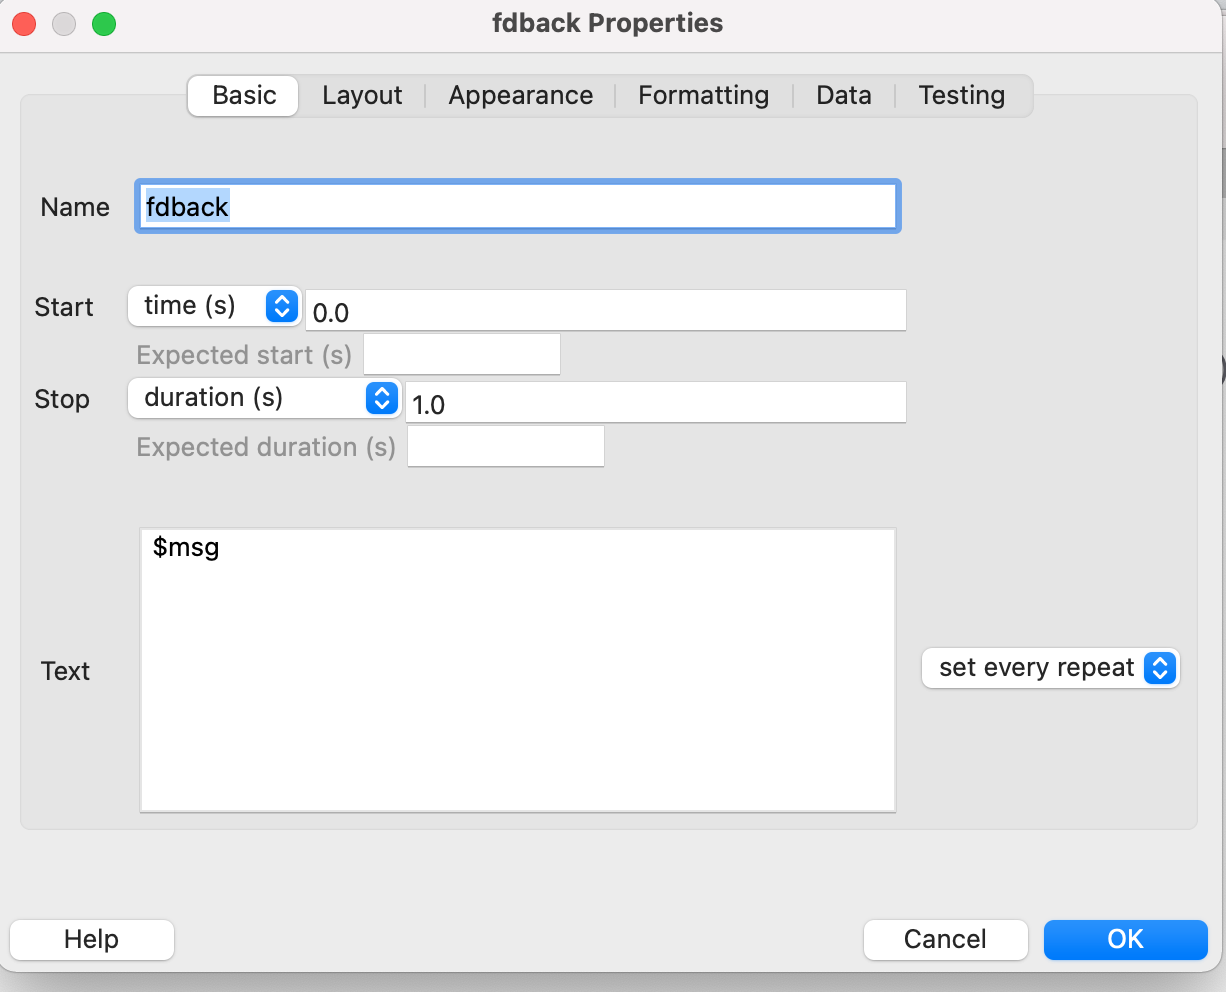1226x992 pixels.
Task: Open Help for this component
Action: click(92, 939)
